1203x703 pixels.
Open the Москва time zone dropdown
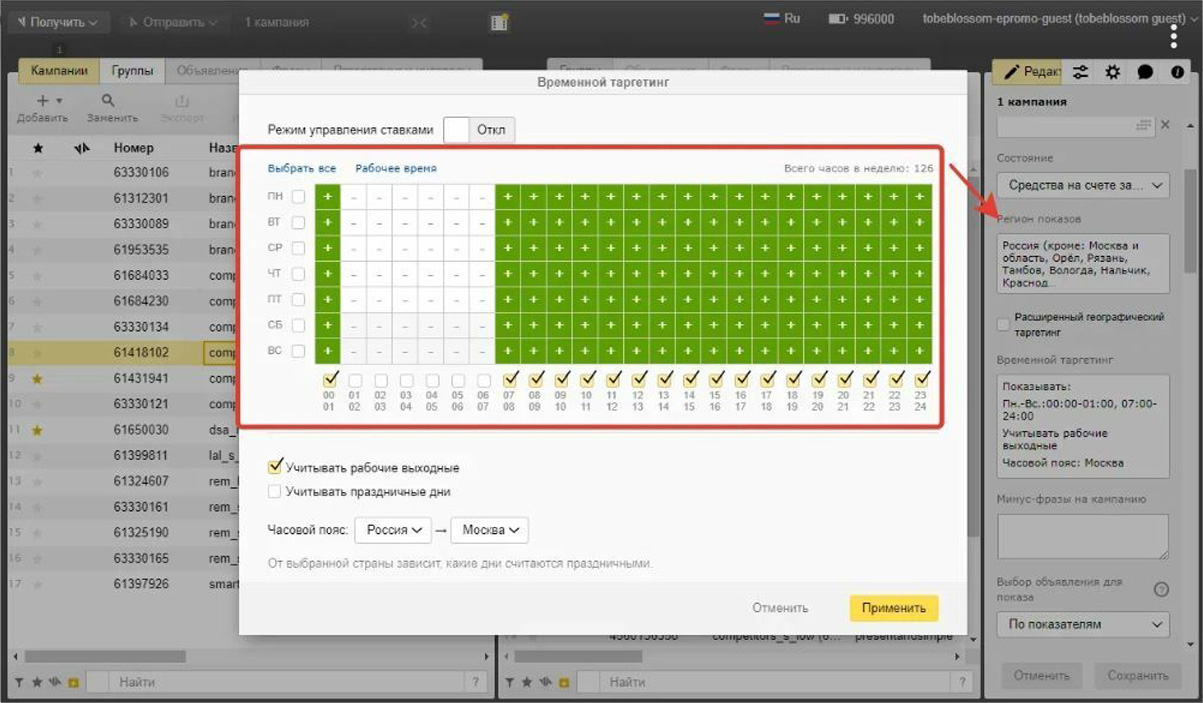(x=490, y=530)
